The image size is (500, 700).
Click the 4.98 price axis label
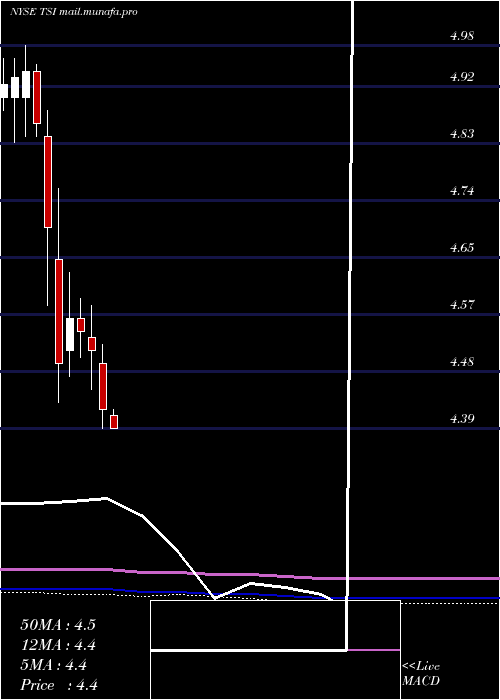coord(462,36)
